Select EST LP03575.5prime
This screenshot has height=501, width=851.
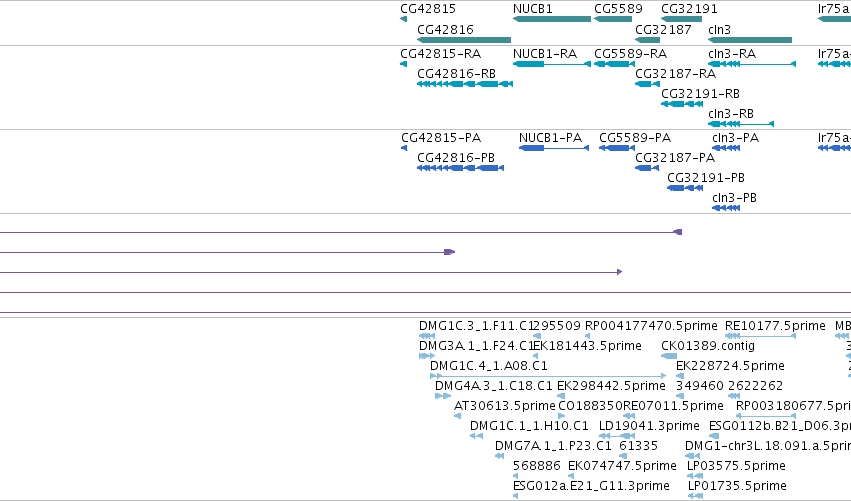click(736, 466)
